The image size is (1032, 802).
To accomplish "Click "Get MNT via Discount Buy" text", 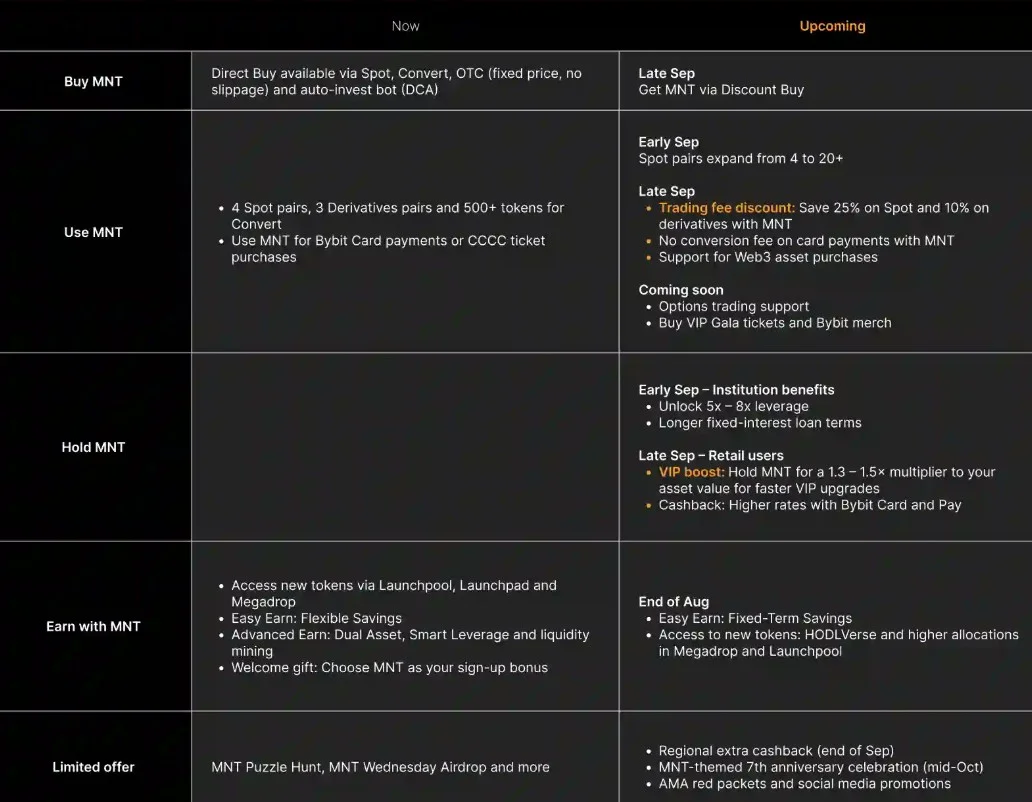I will pyautogui.click(x=721, y=90).
